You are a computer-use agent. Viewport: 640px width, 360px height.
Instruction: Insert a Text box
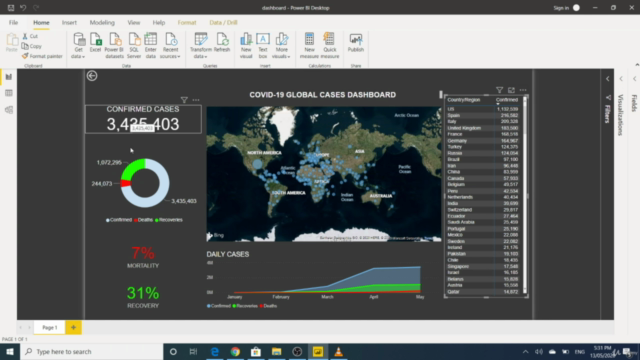pos(263,46)
